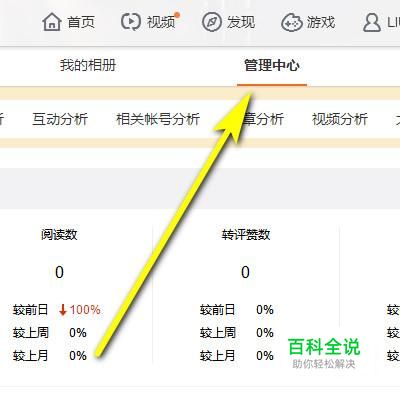Click 较前日 label under 阅读数

tap(31, 310)
